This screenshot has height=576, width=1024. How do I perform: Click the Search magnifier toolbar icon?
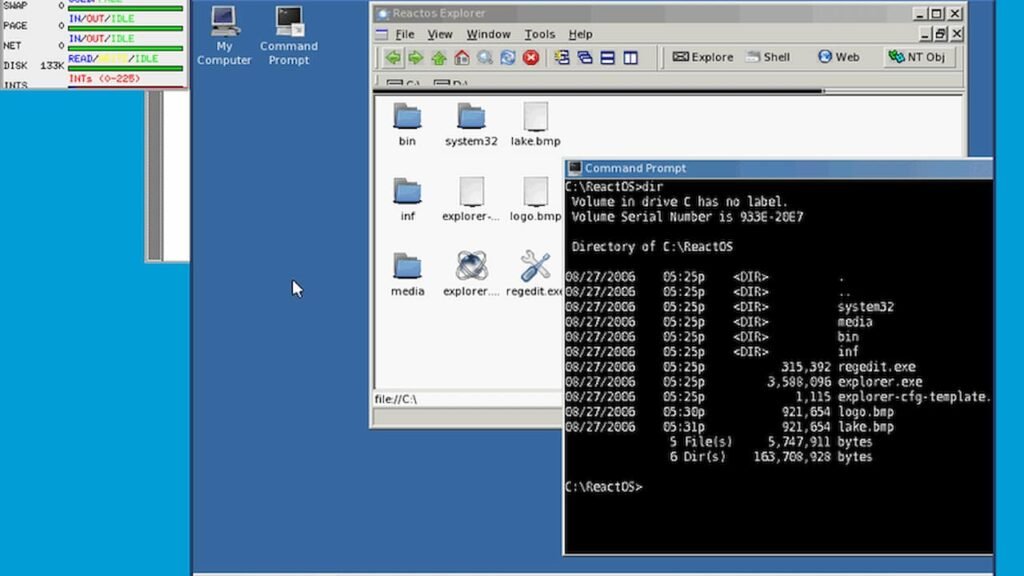(485, 58)
